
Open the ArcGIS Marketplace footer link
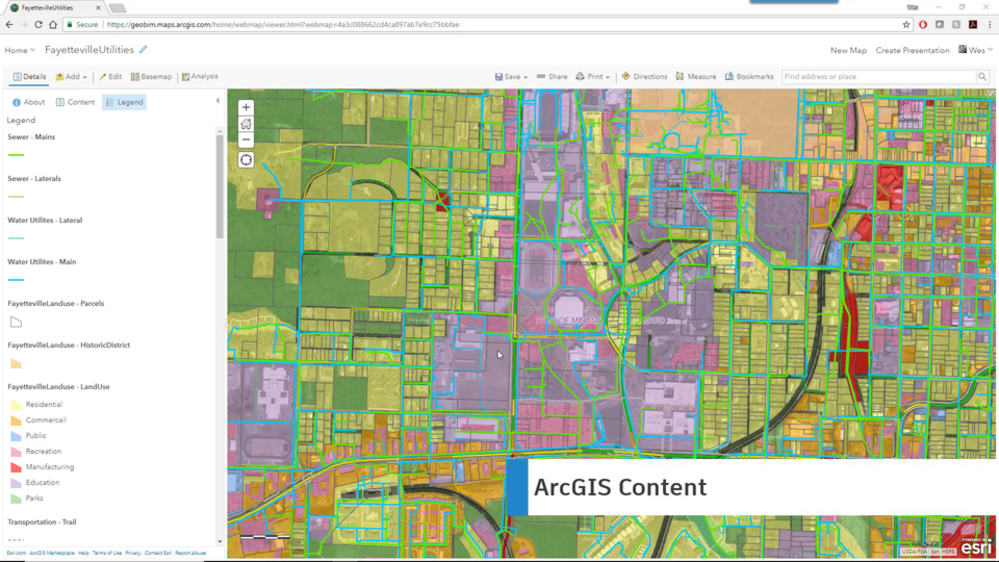52,553
